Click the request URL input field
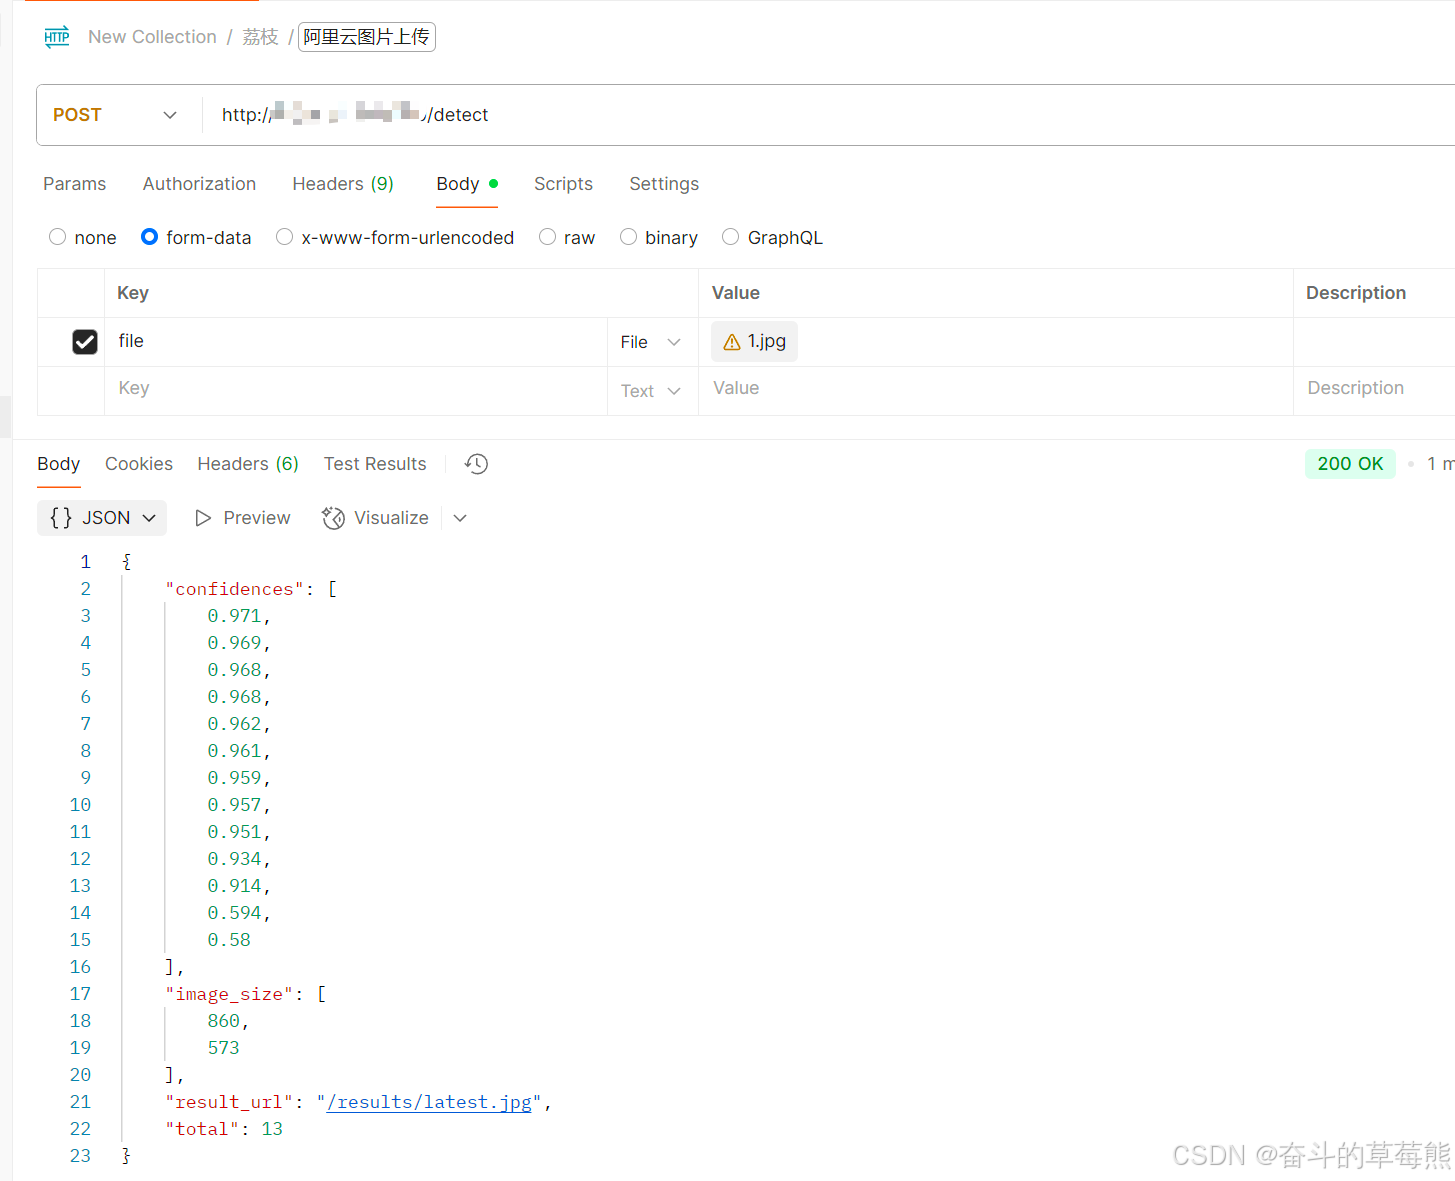The height and width of the screenshot is (1181, 1455). (700, 114)
